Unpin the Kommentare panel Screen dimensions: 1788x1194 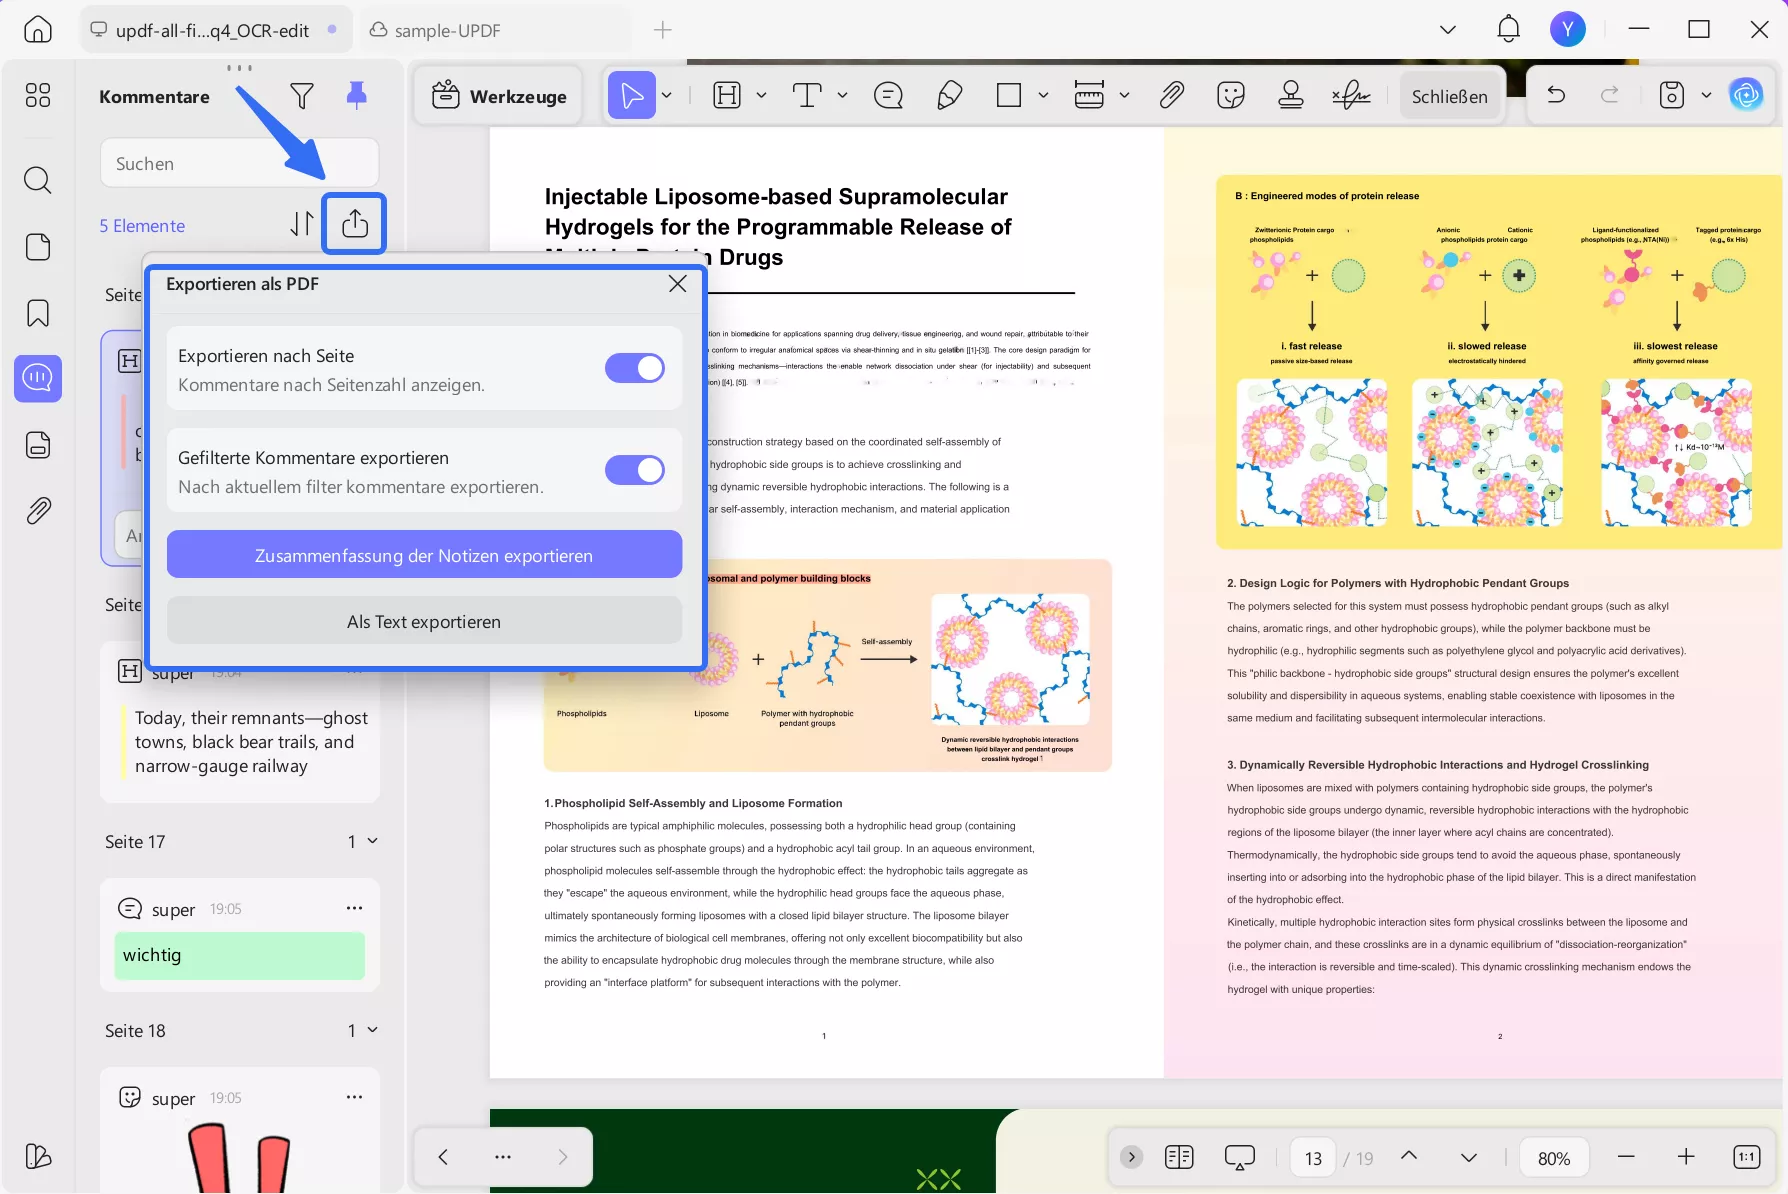point(356,96)
